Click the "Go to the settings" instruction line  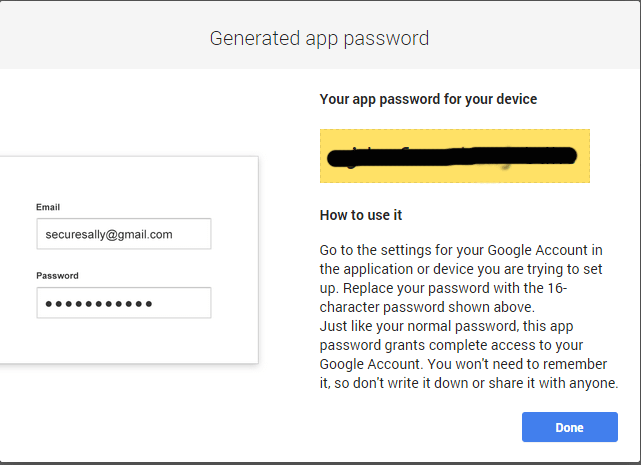(467, 250)
